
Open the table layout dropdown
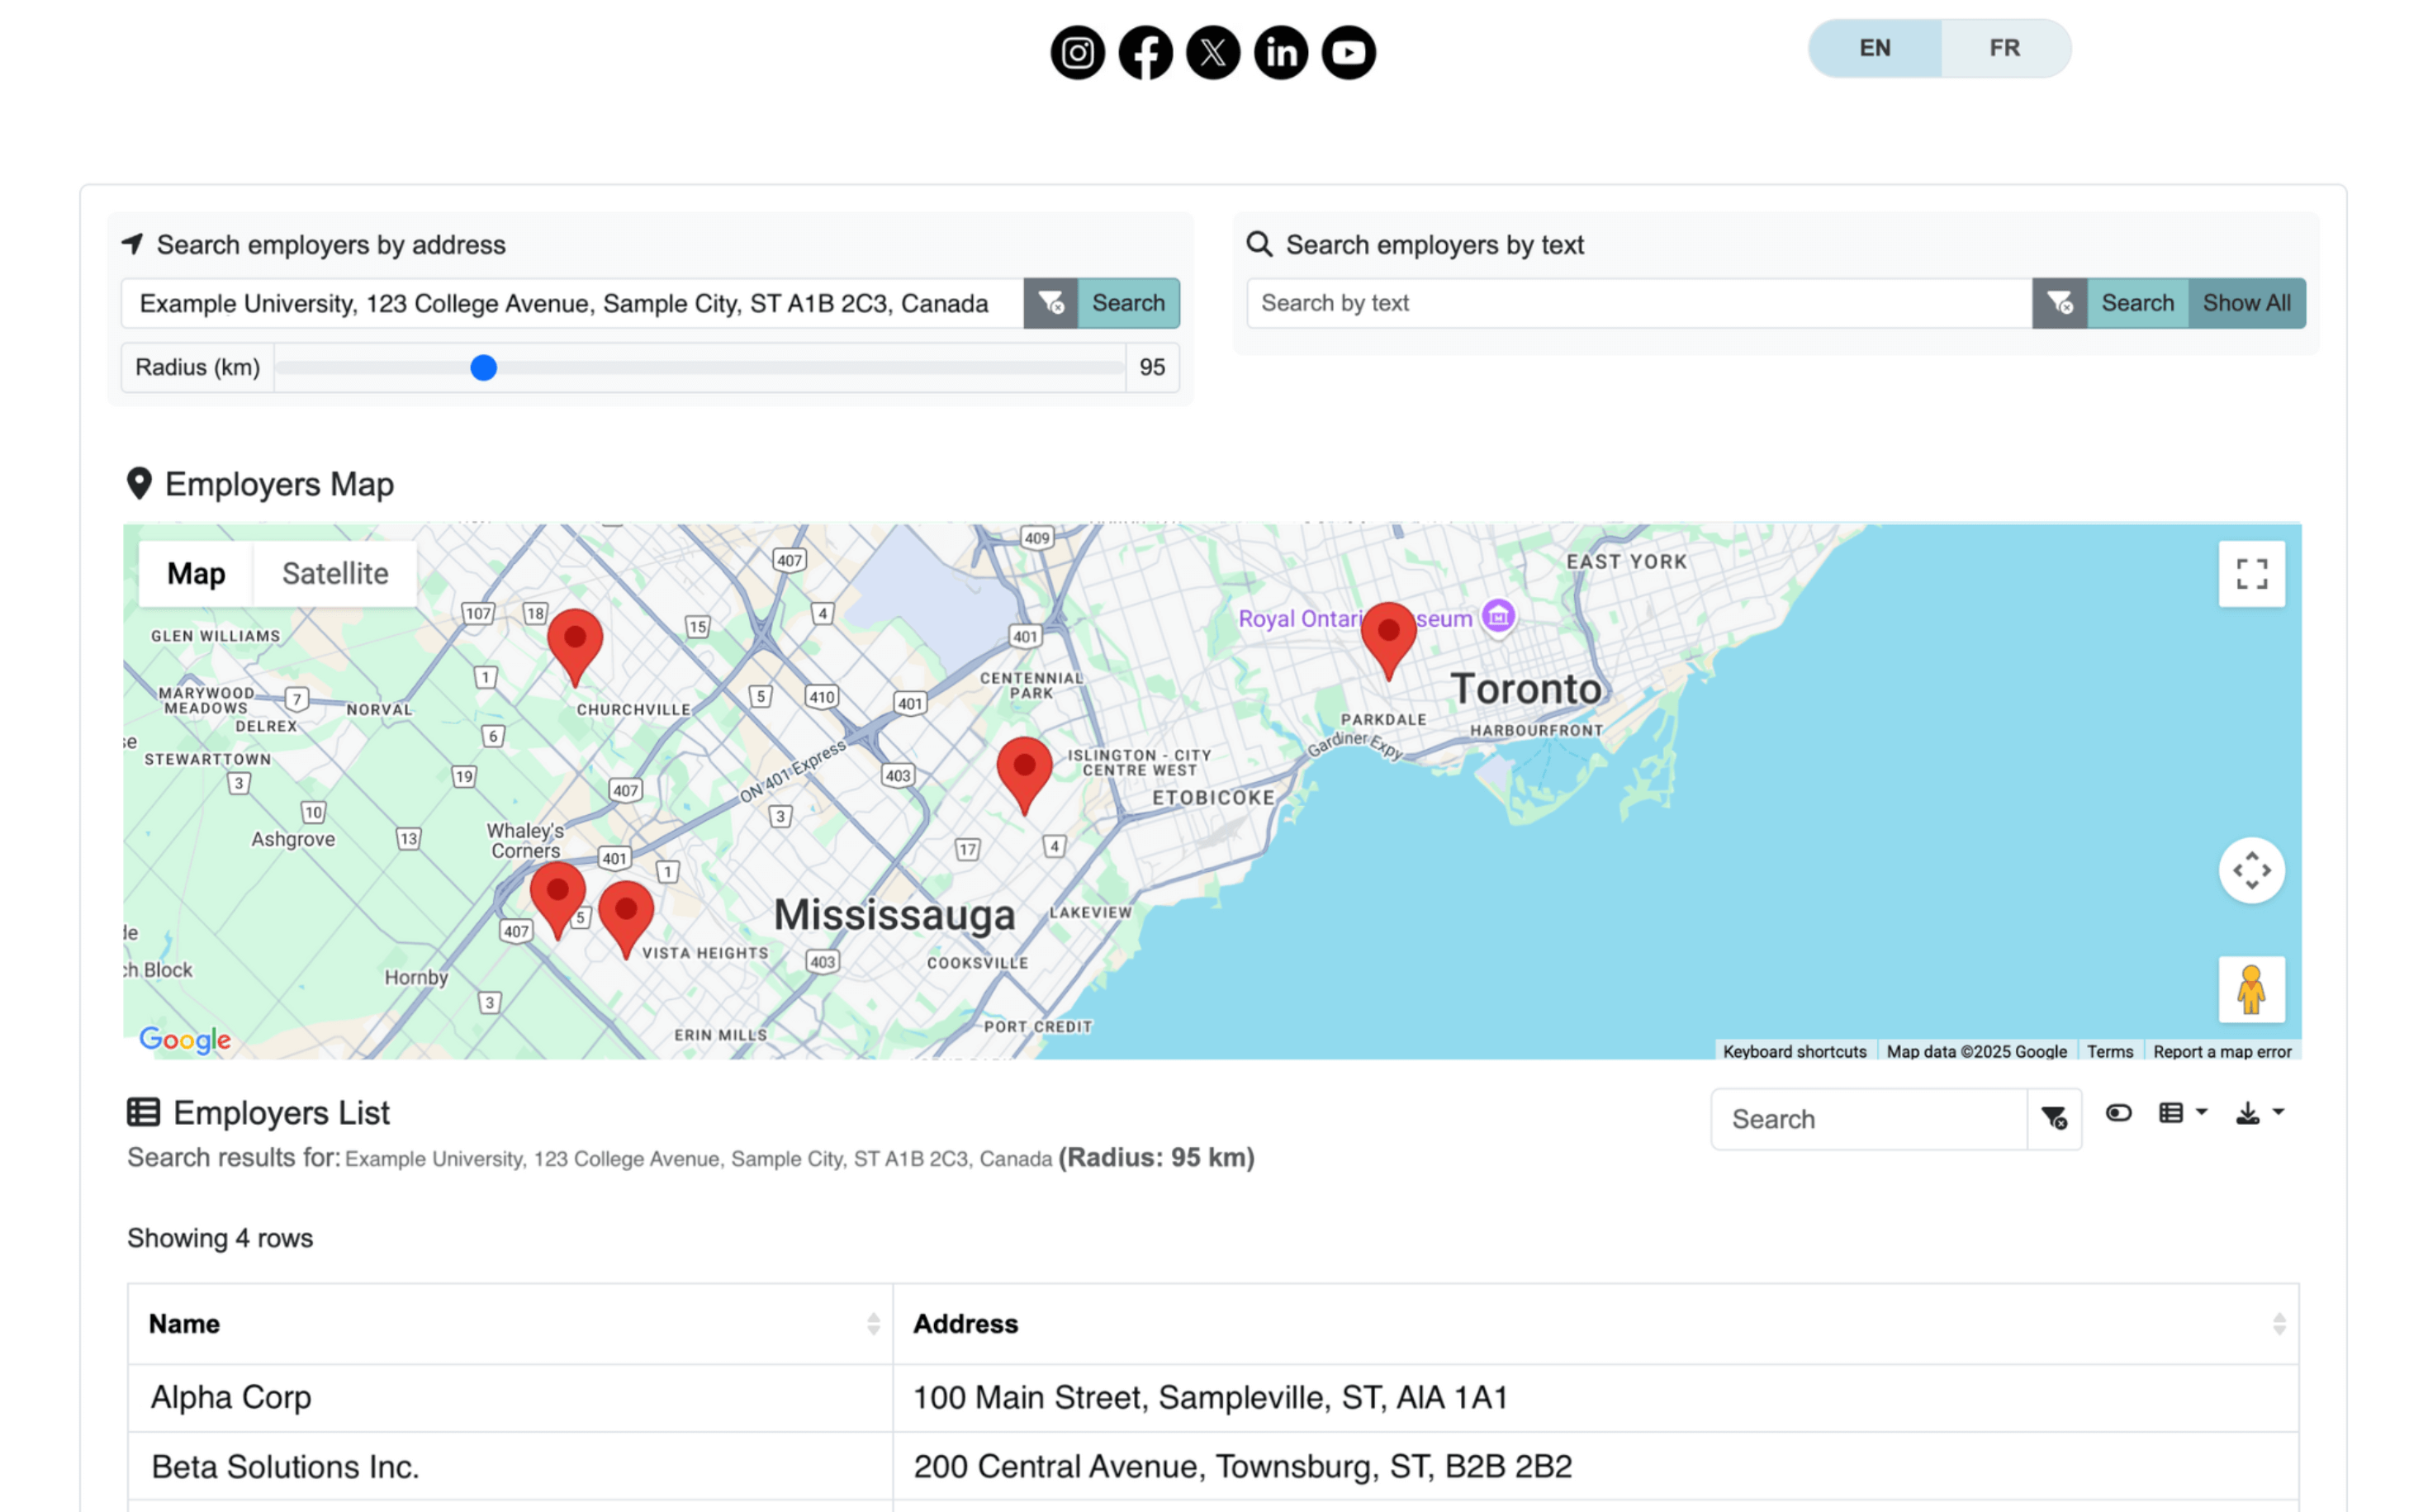pyautogui.click(x=2182, y=1112)
